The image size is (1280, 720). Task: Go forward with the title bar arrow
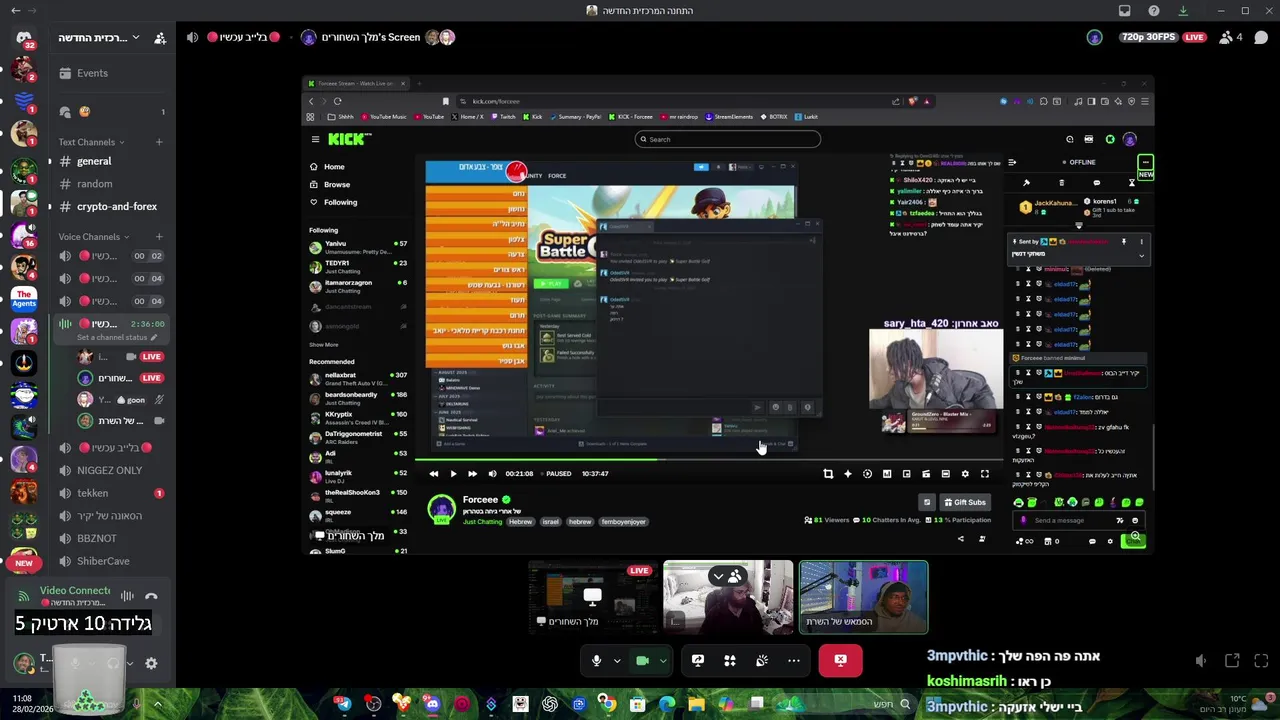(x=34, y=11)
